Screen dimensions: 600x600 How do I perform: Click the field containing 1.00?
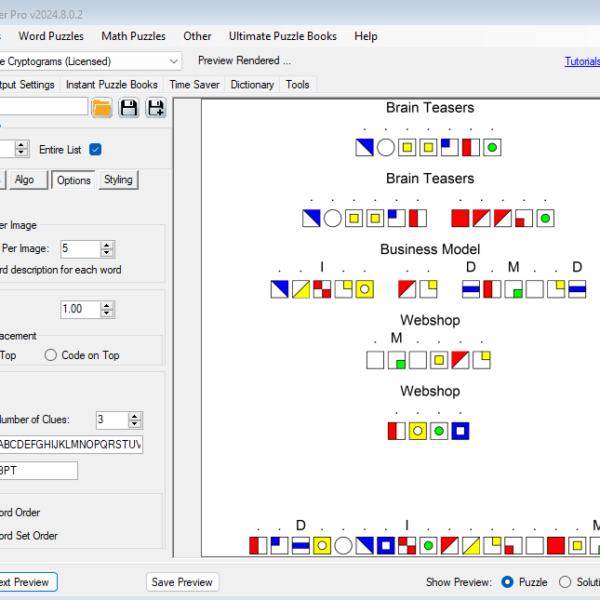coord(80,309)
